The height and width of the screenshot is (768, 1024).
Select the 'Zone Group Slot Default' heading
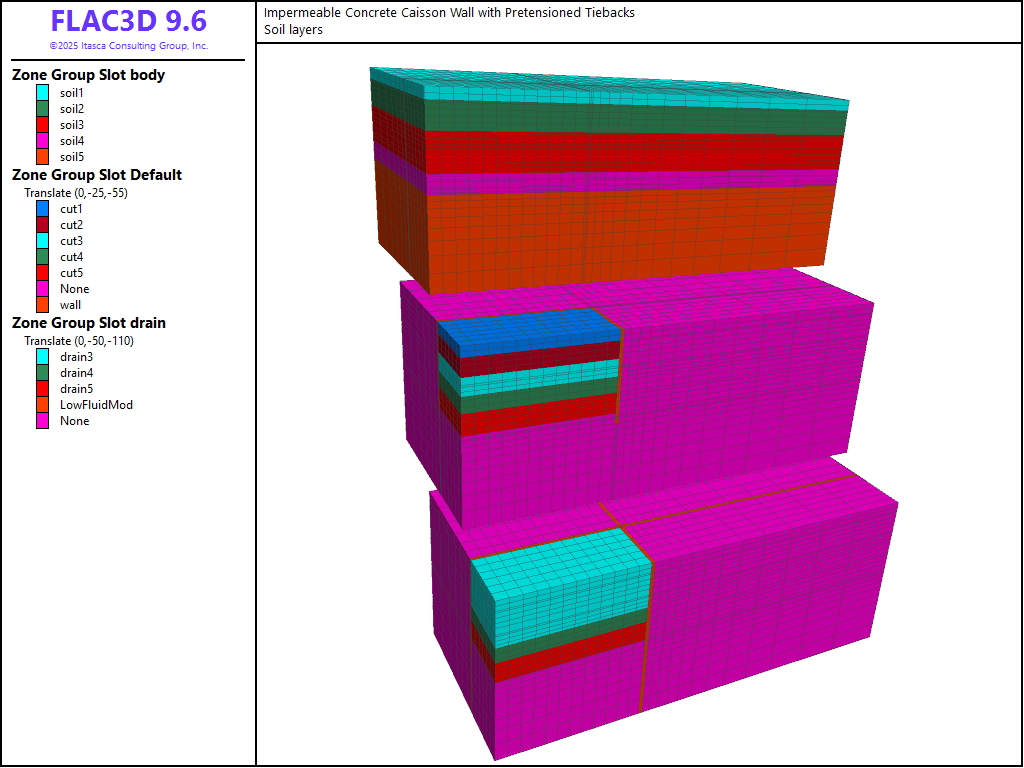pyautogui.click(x=96, y=175)
